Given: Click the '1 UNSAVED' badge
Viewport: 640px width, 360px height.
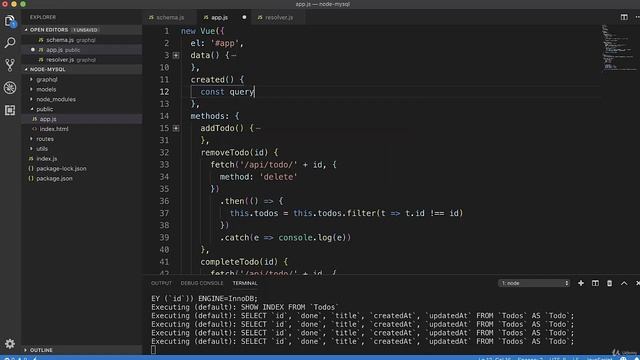Looking at the screenshot, I should [85, 30].
